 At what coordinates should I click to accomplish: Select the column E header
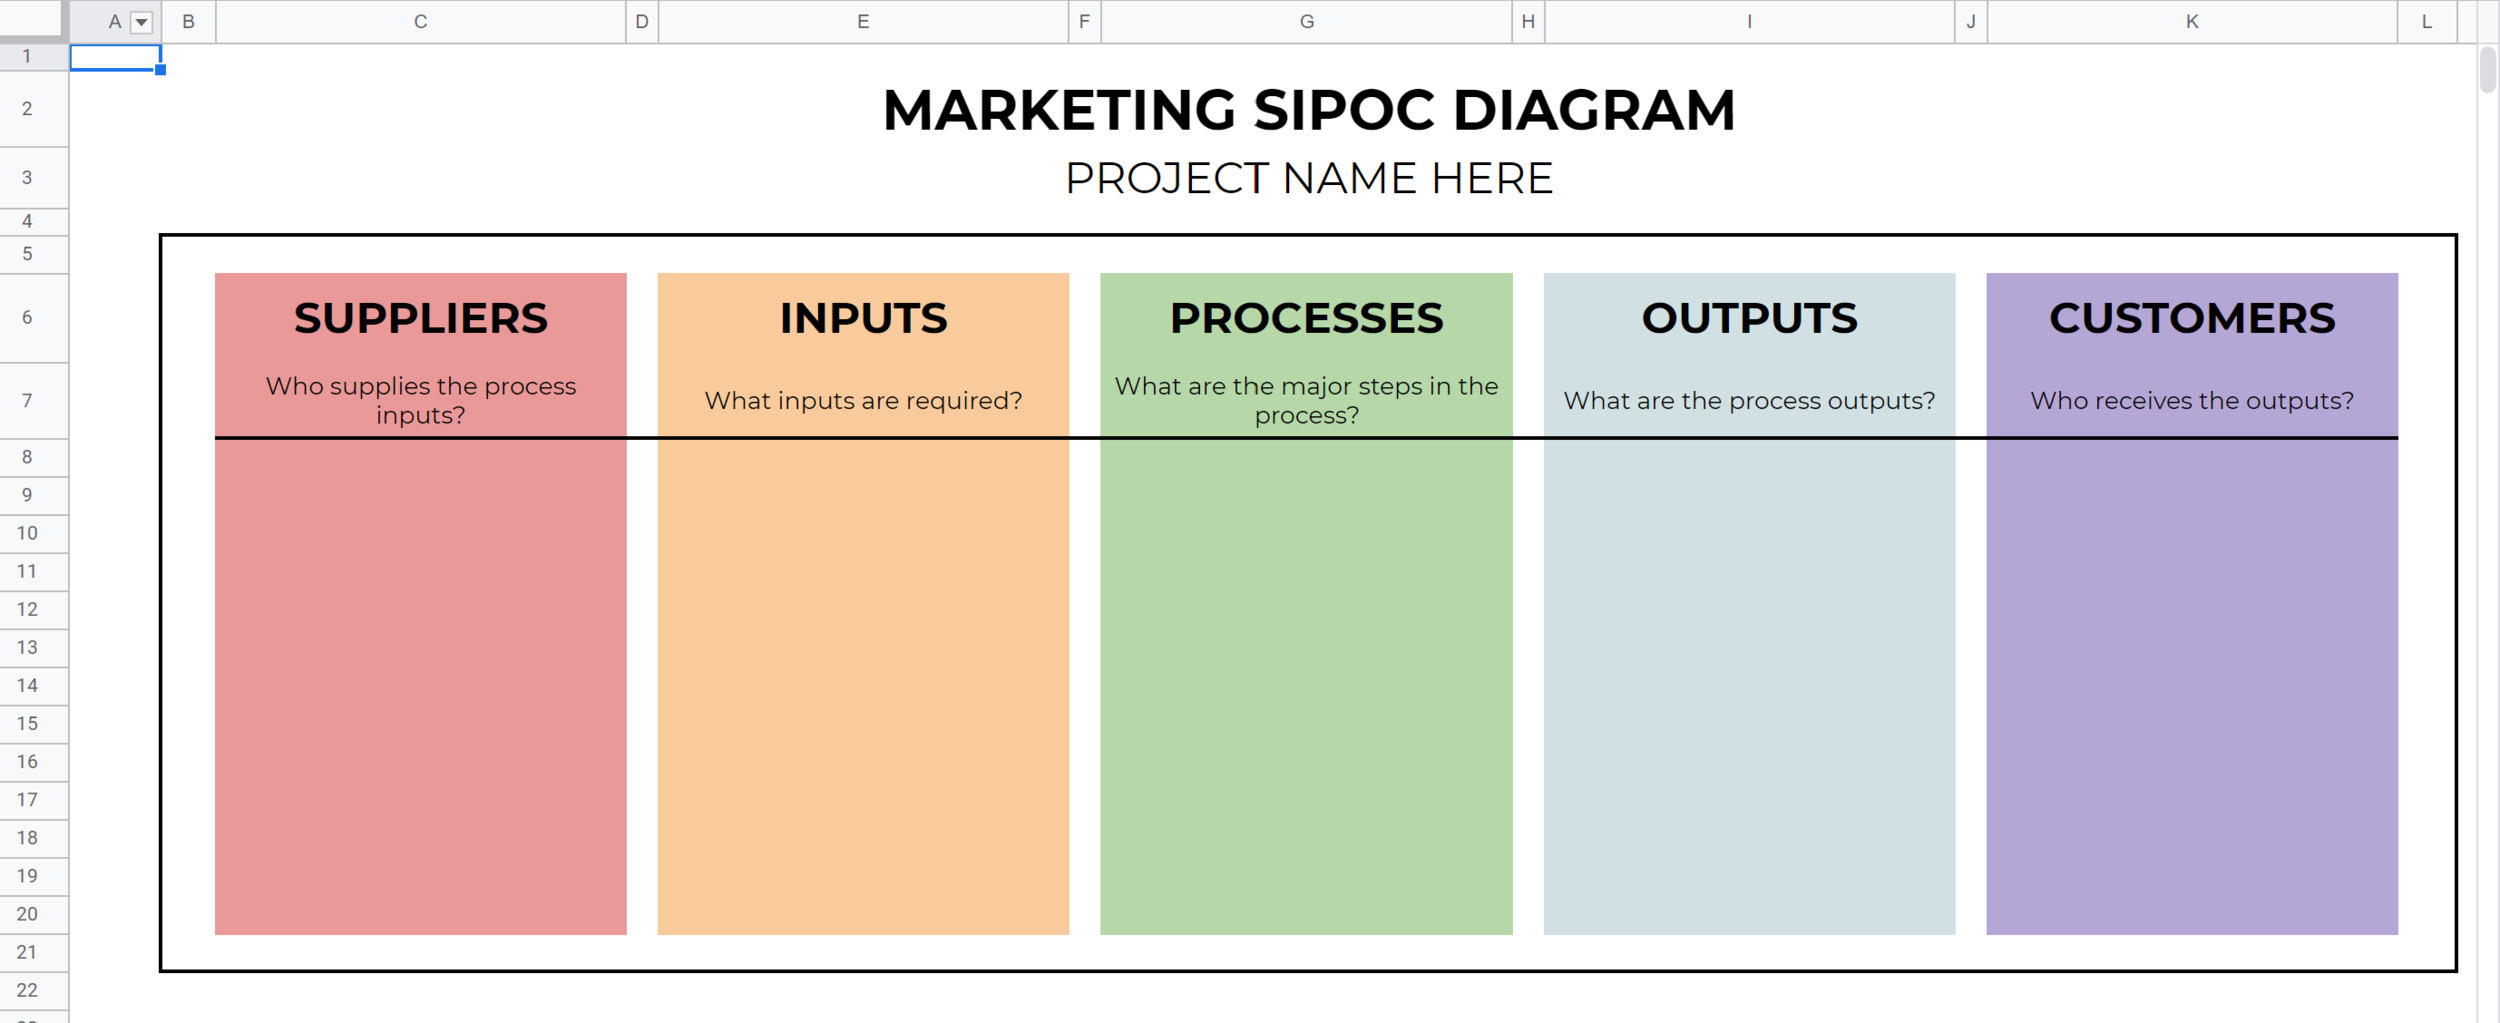coord(863,22)
